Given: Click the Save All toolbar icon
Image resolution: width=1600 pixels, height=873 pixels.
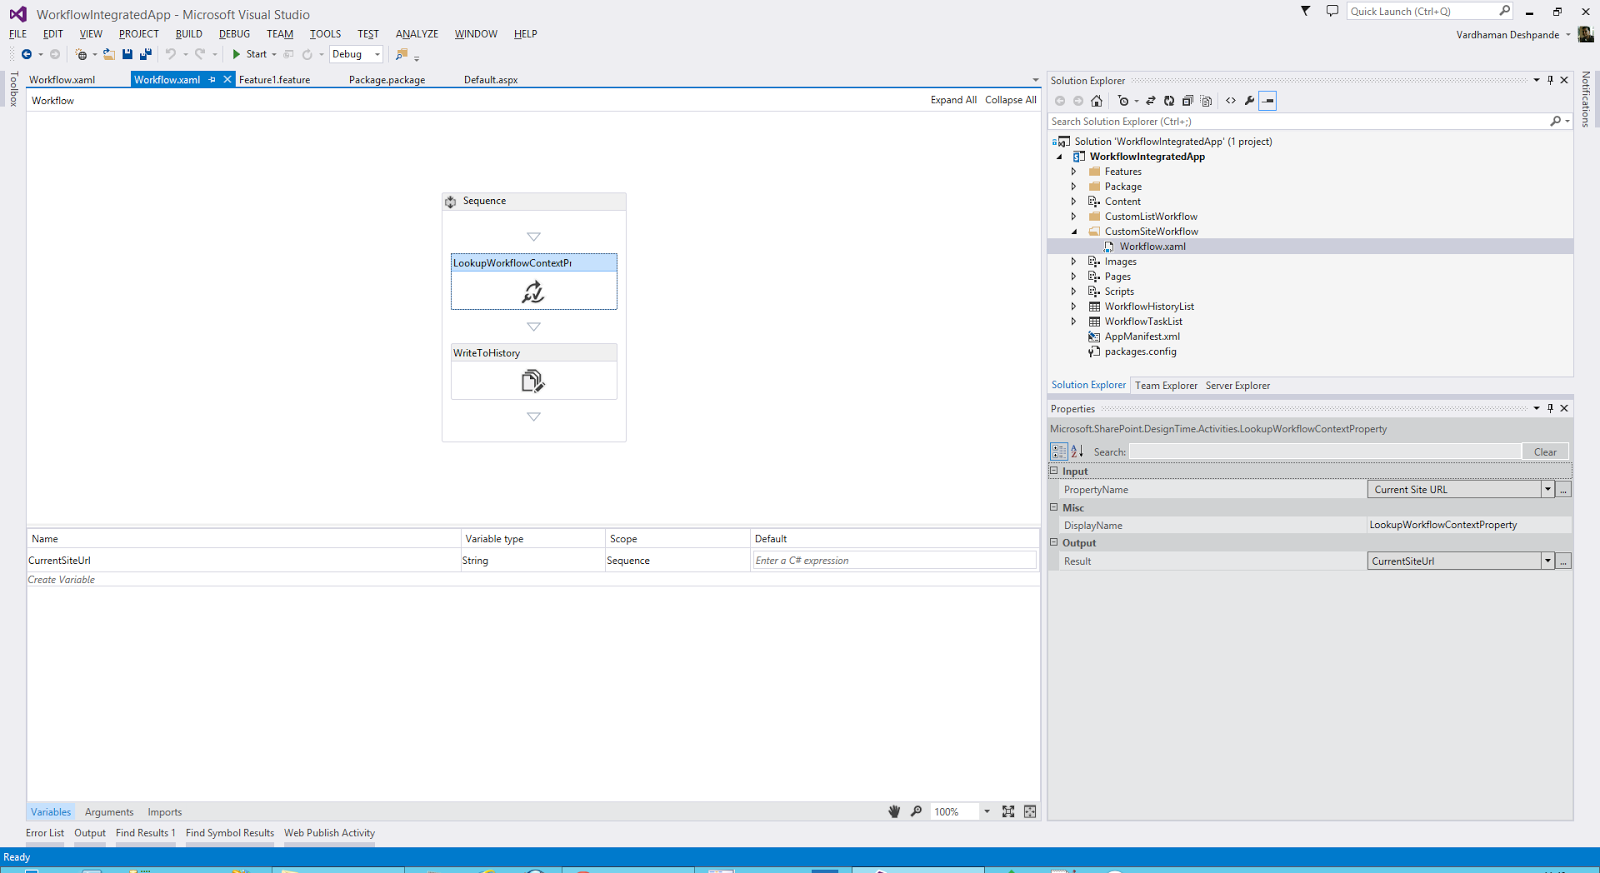Looking at the screenshot, I should (x=145, y=54).
